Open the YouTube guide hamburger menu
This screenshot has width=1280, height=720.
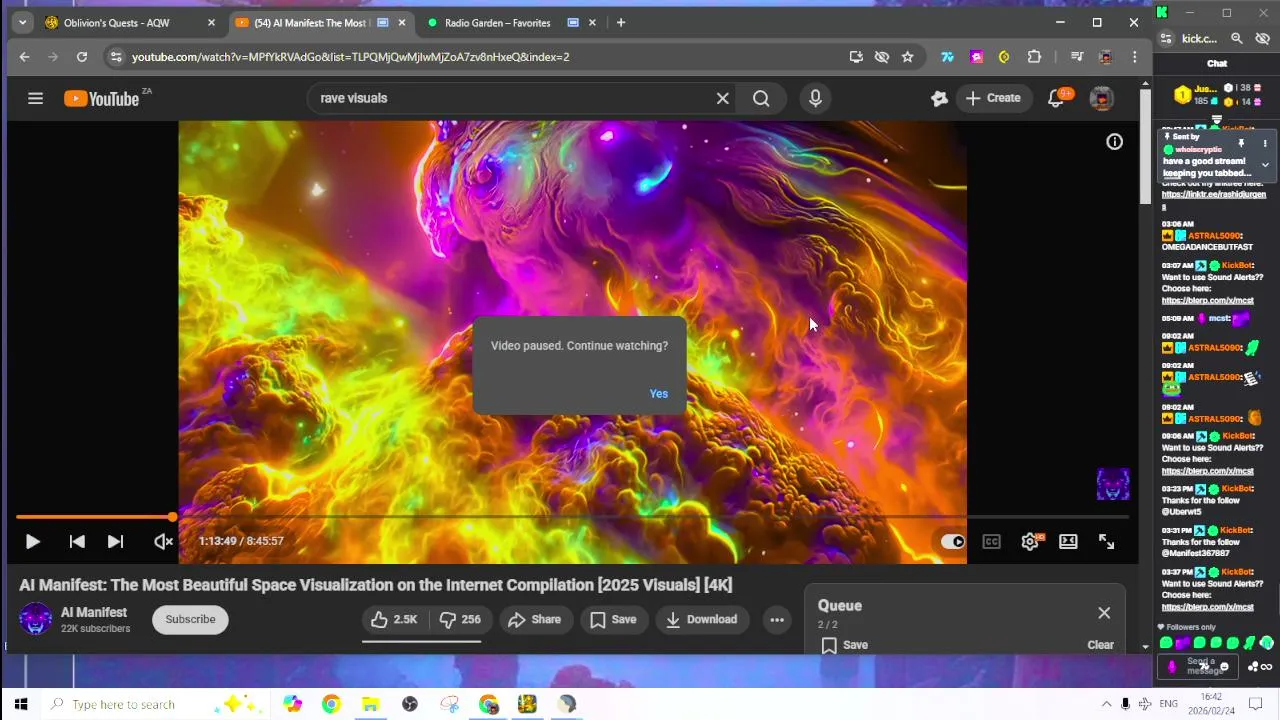click(x=36, y=98)
